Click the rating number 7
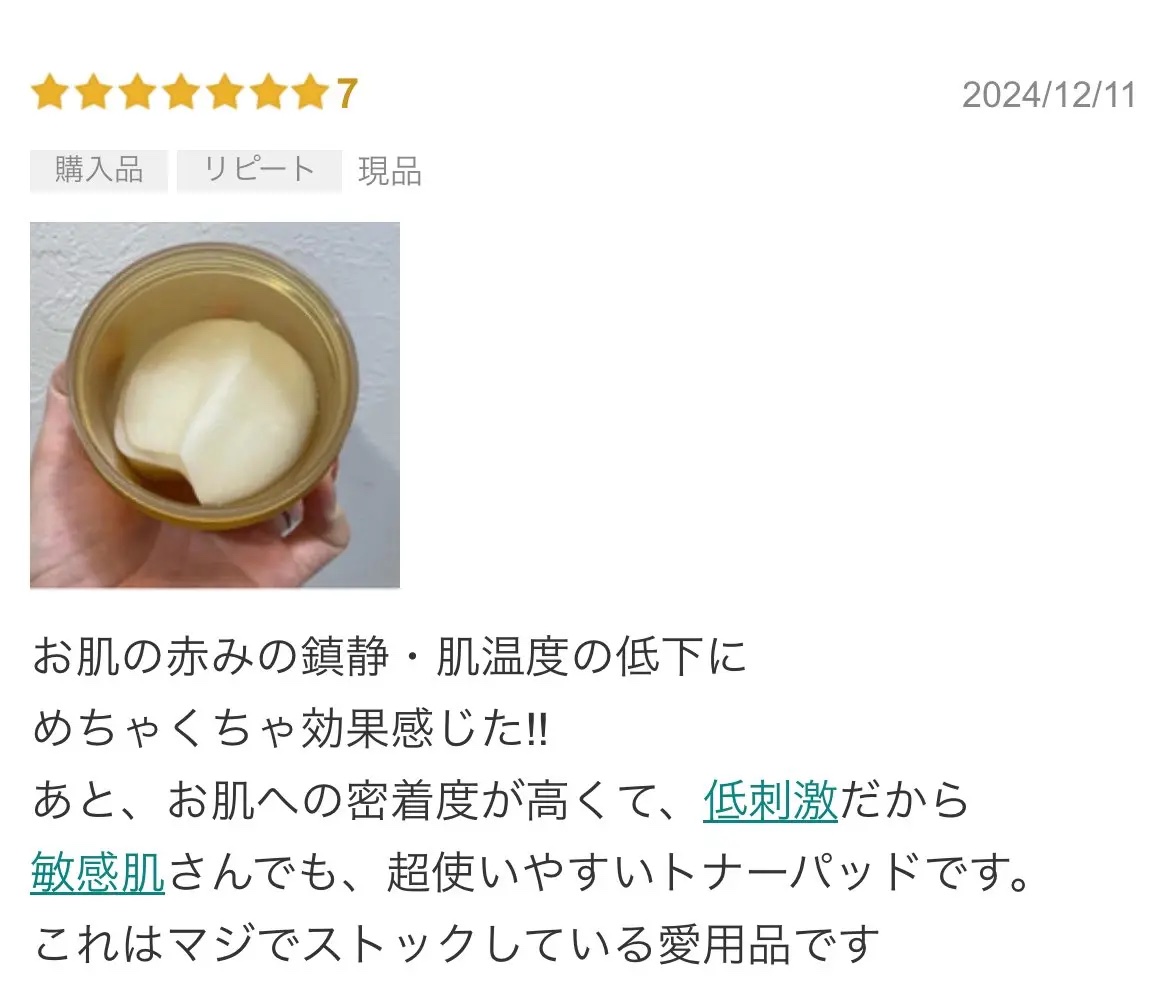The image size is (1170, 994). point(347,94)
